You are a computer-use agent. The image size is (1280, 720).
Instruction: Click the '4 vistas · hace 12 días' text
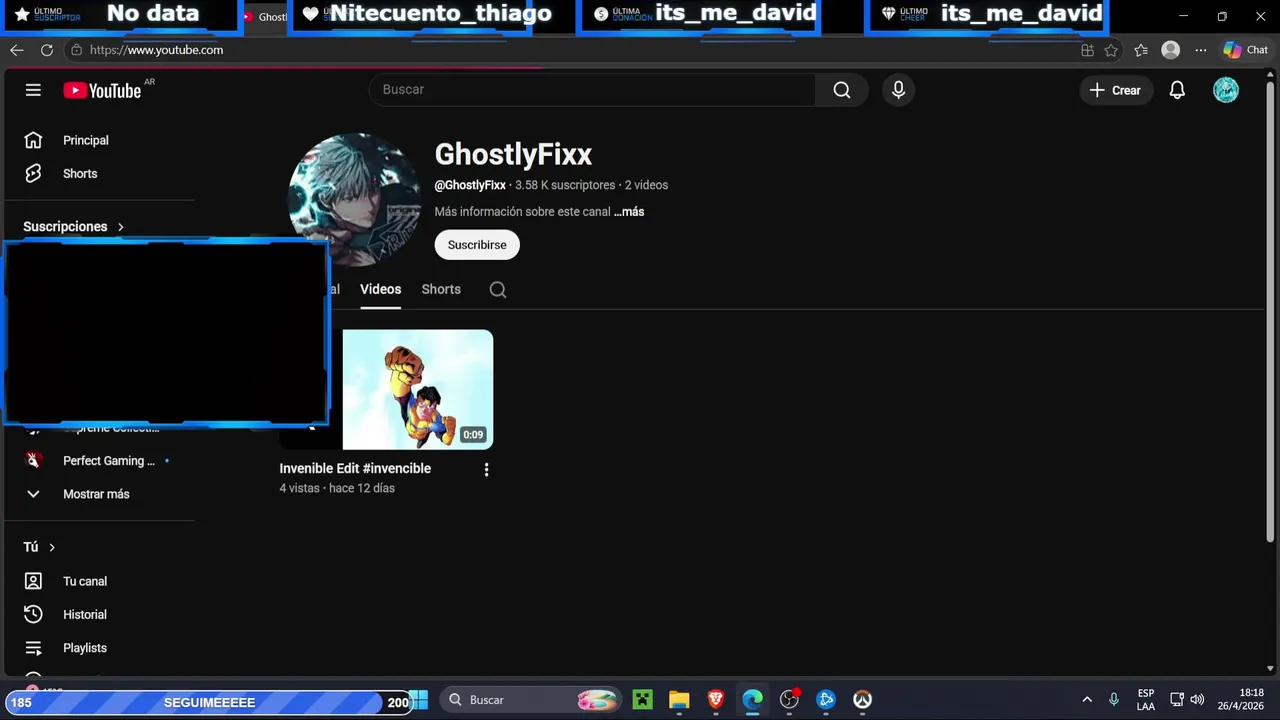tap(337, 488)
